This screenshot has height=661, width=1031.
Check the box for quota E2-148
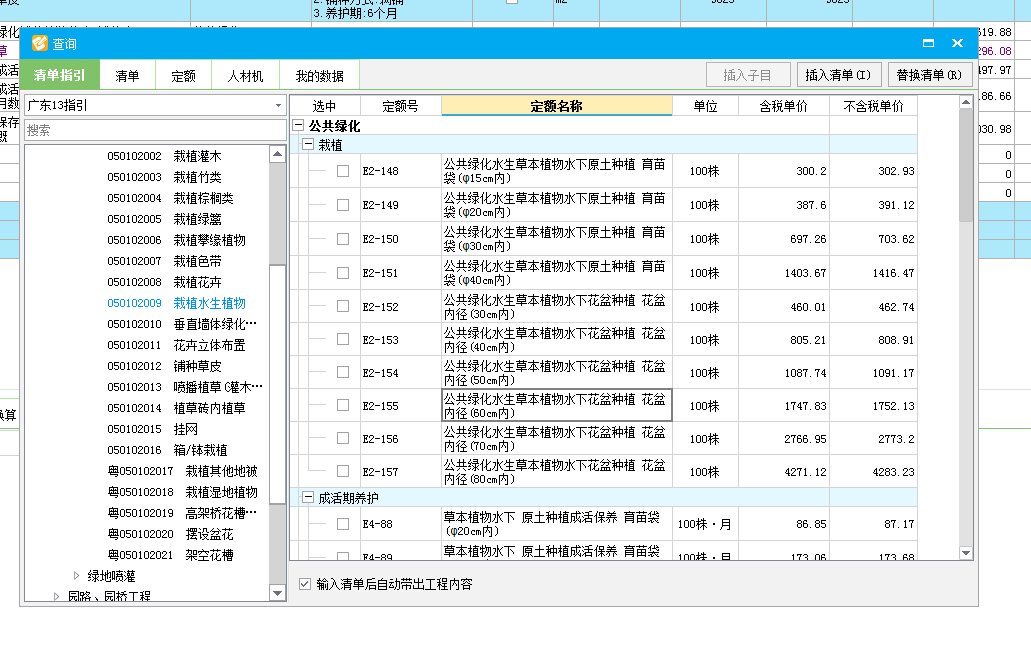[343, 171]
